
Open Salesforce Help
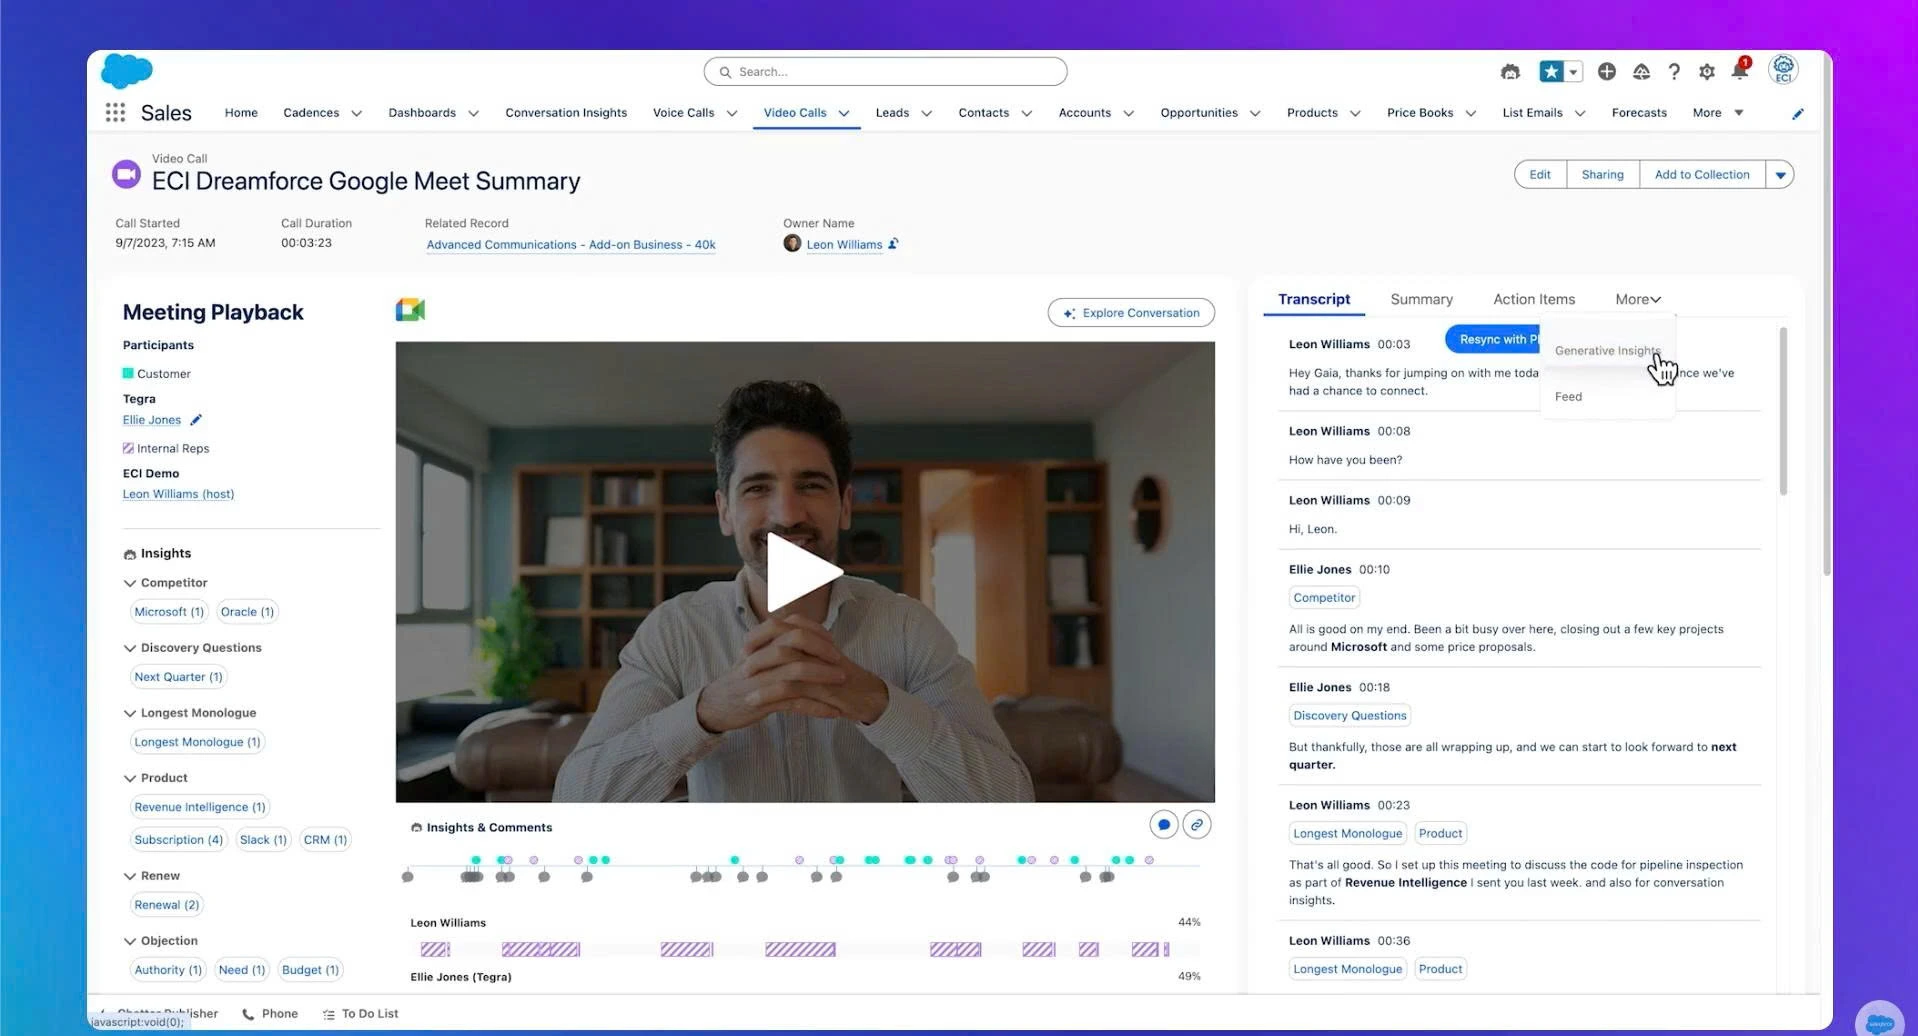(x=1673, y=71)
